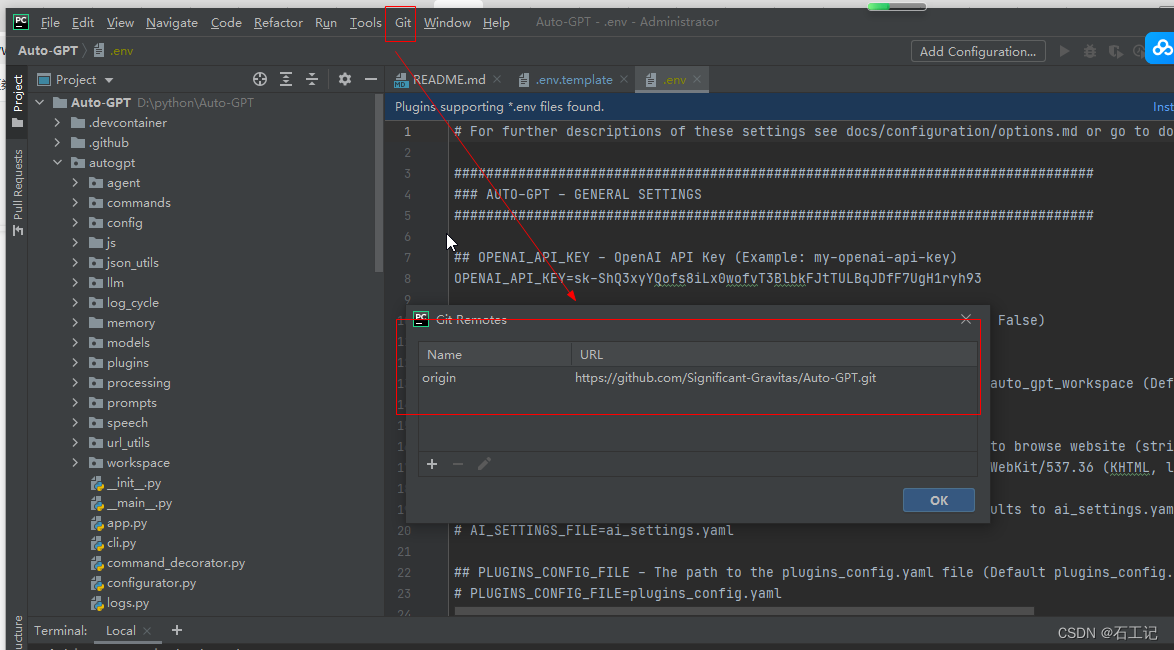Click Add Configuration button
The height and width of the screenshot is (650, 1174).
978,51
